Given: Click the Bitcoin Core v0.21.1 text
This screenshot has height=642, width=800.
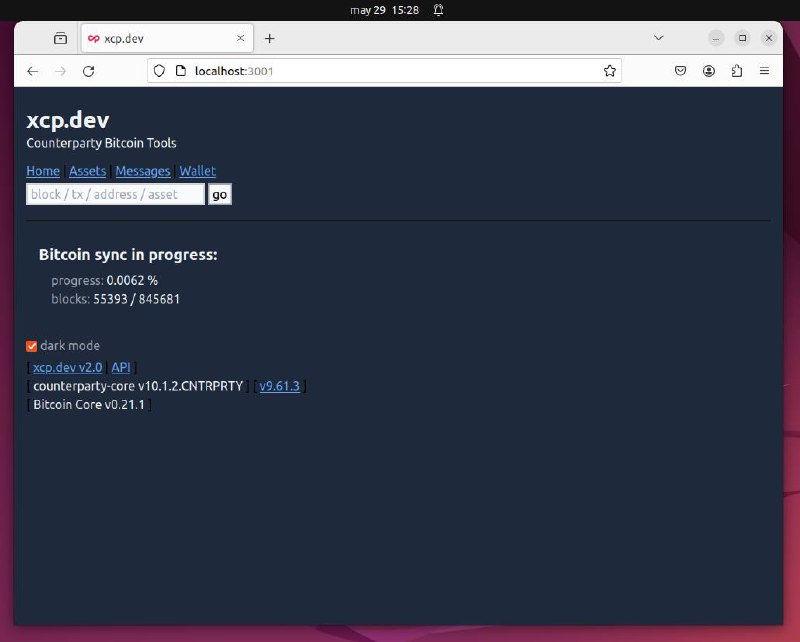Looking at the screenshot, I should click(89, 405).
